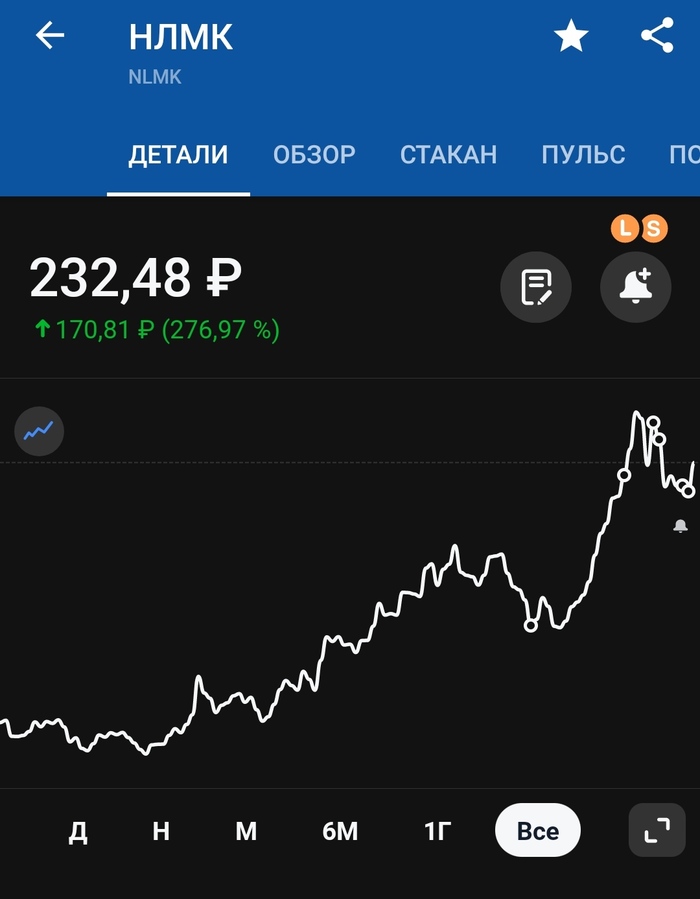Open the notes icon button

click(x=536, y=287)
